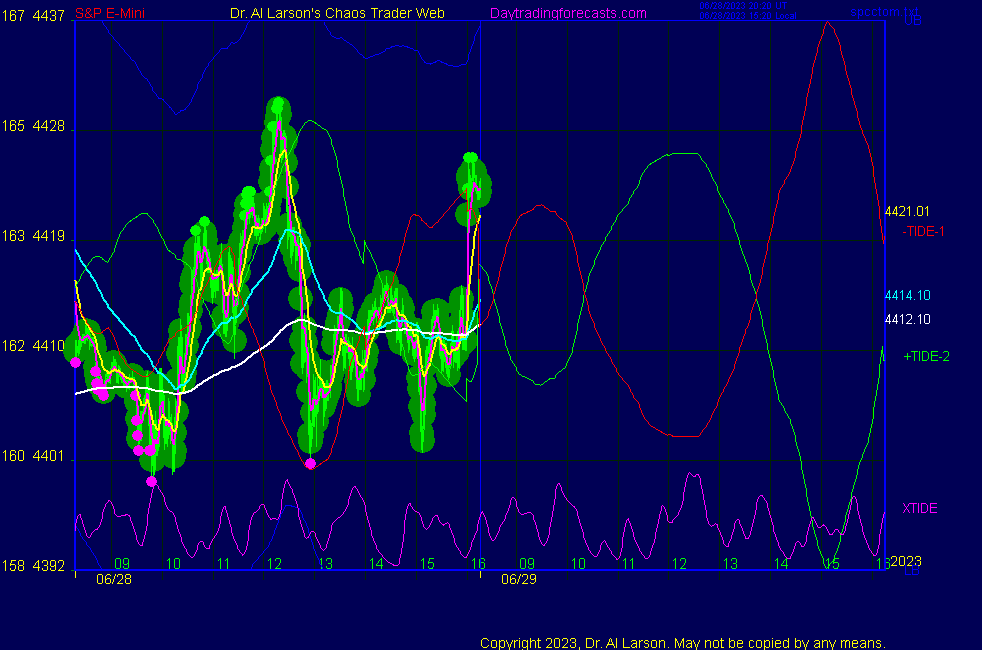The height and width of the screenshot is (650, 982).
Task: Click the XTIDE magenta legend label
Action: point(919,508)
